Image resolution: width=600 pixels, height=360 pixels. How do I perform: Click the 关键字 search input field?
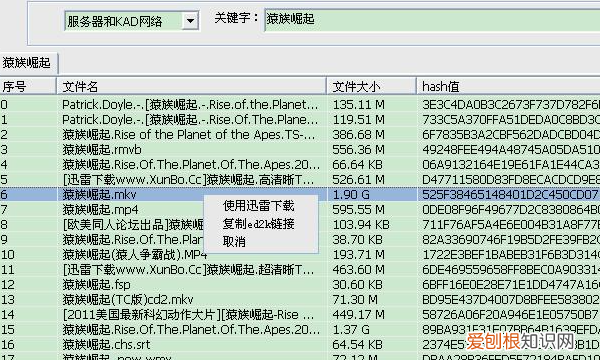(432, 20)
